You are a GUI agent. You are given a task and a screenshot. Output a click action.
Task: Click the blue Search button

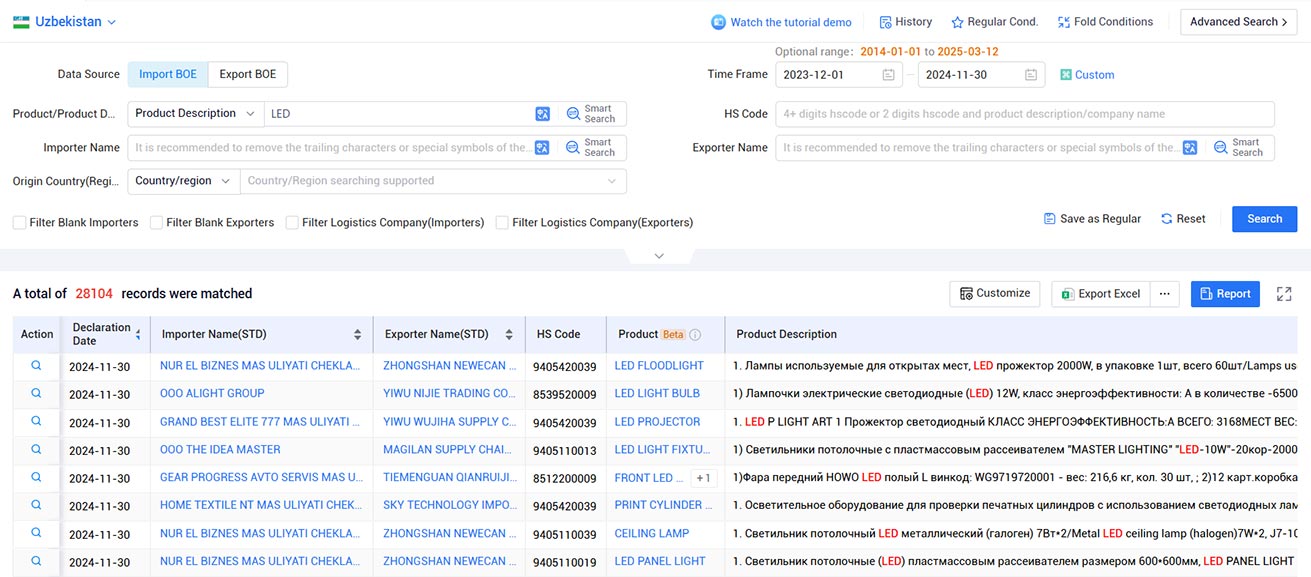pyautogui.click(x=1264, y=219)
